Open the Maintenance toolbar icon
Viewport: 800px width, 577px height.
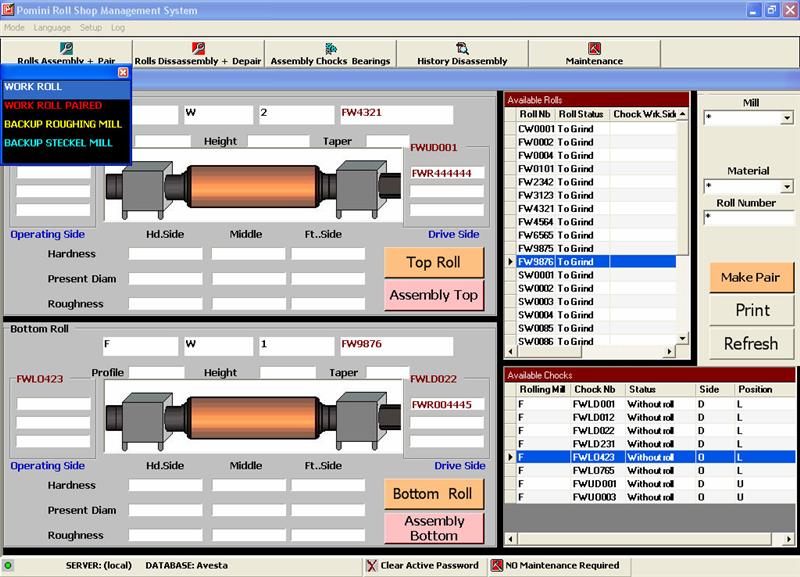594,48
